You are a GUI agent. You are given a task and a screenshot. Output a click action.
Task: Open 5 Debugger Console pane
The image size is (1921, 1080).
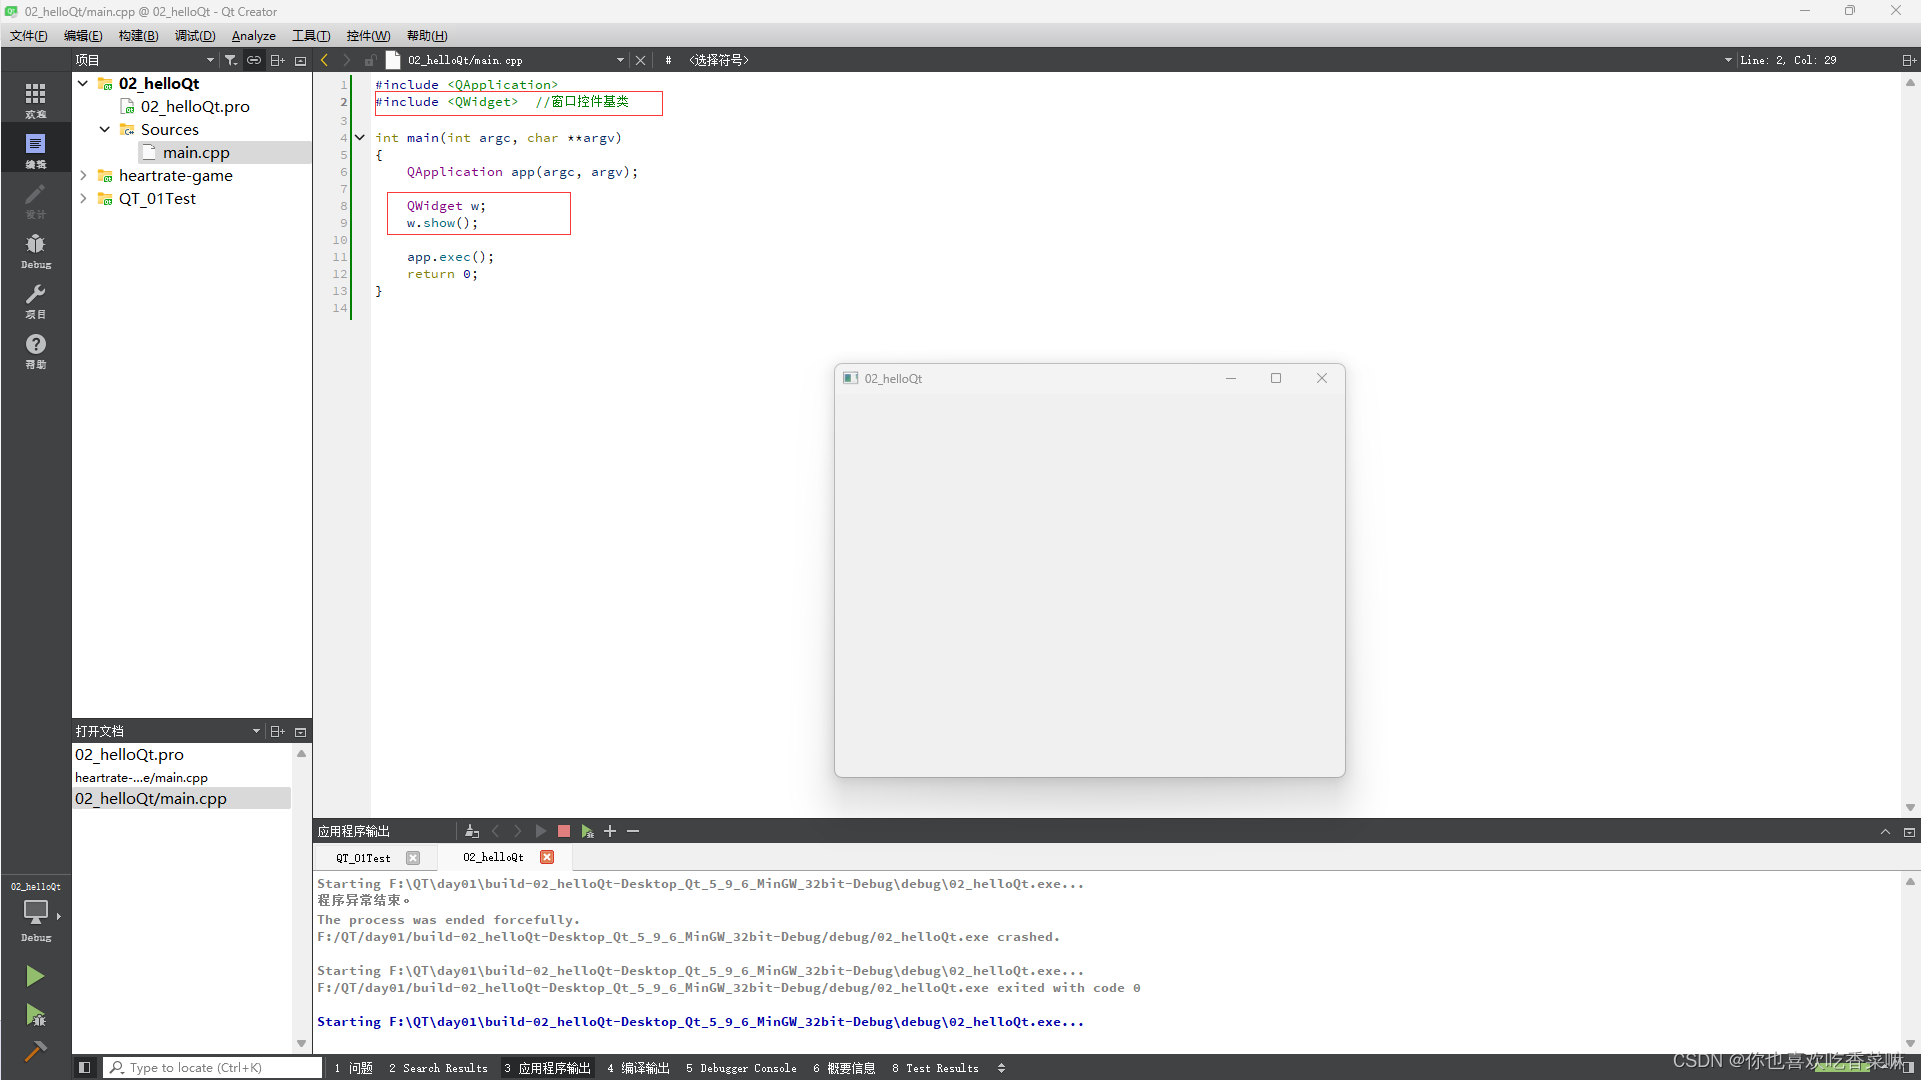[x=741, y=1068]
